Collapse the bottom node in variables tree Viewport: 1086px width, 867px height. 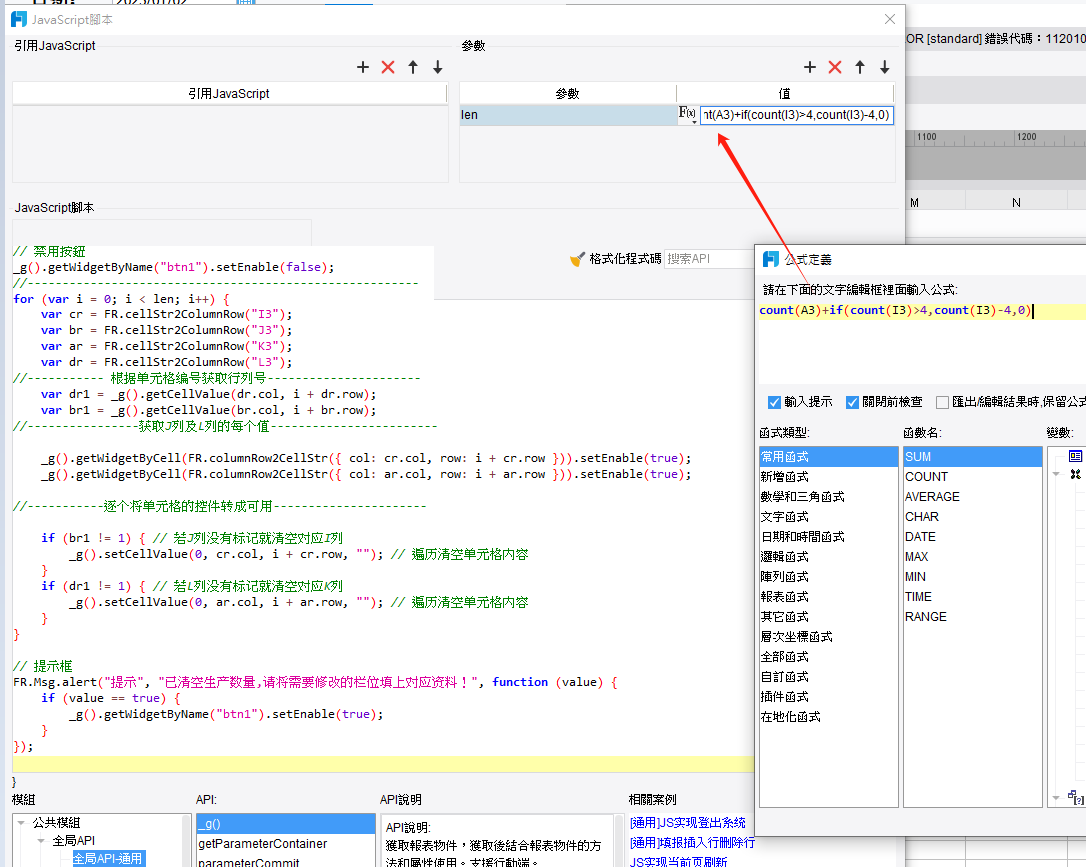[1056, 798]
